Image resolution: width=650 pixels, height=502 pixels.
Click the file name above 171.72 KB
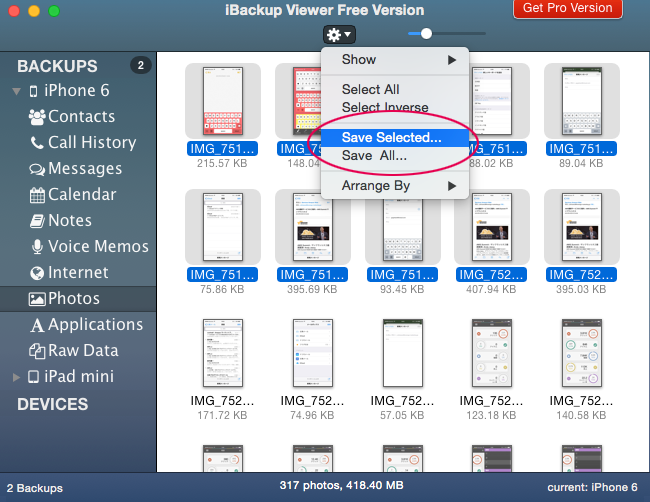(x=222, y=401)
